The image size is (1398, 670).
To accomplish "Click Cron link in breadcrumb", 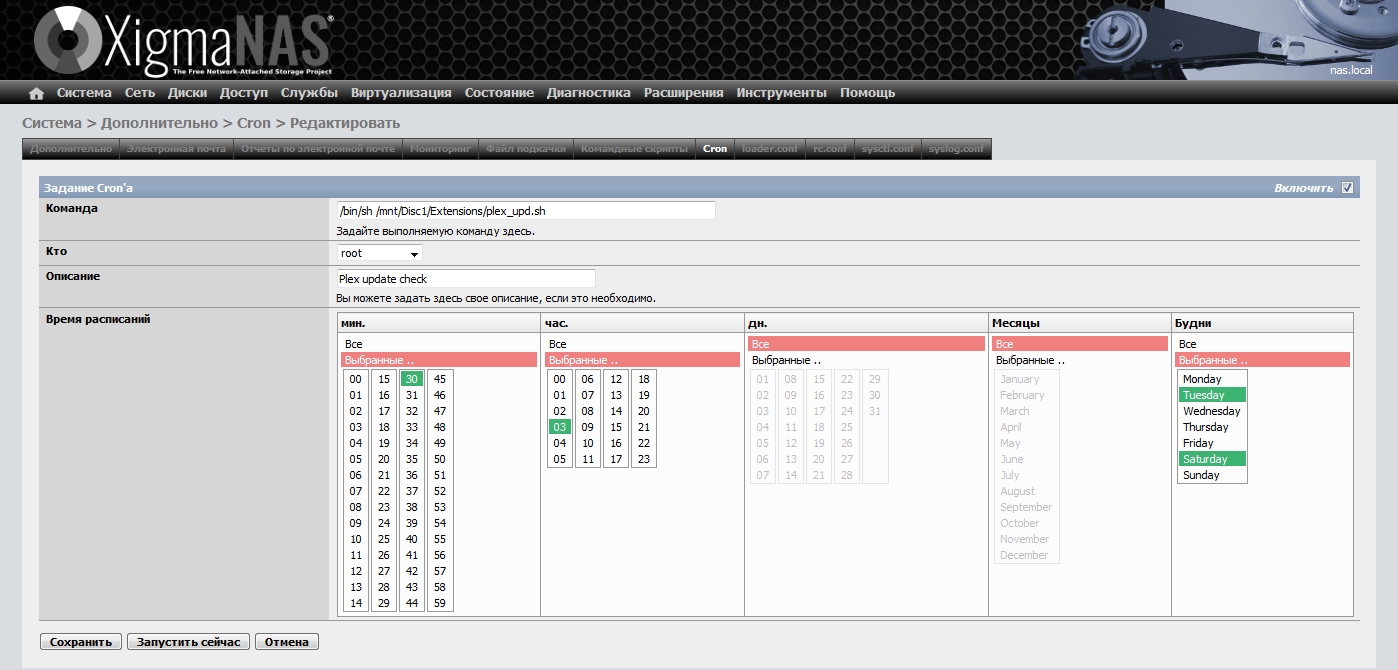I will (254, 123).
